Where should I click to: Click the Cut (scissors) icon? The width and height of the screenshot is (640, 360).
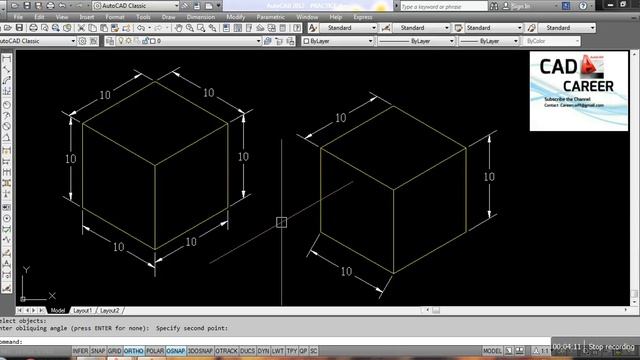(x=81, y=28)
